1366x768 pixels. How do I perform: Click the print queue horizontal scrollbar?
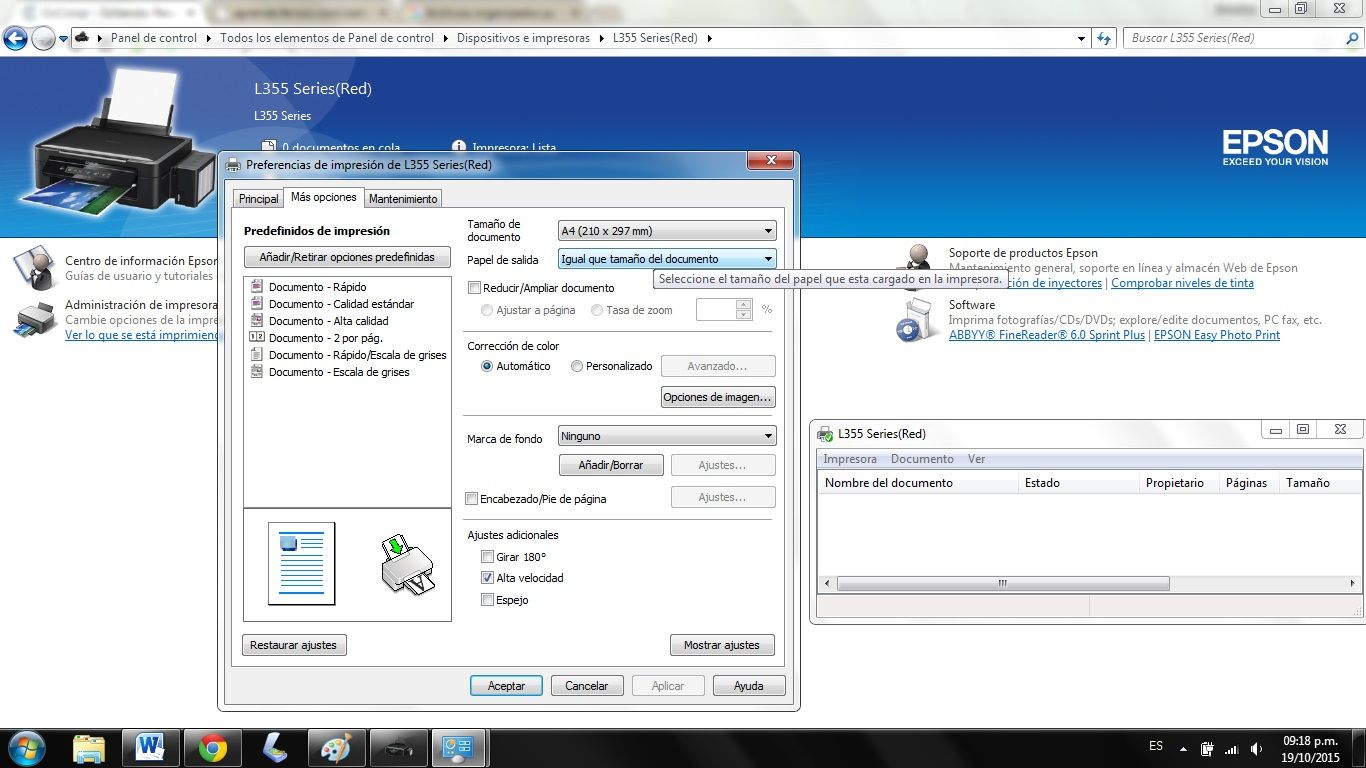pyautogui.click(x=1003, y=584)
